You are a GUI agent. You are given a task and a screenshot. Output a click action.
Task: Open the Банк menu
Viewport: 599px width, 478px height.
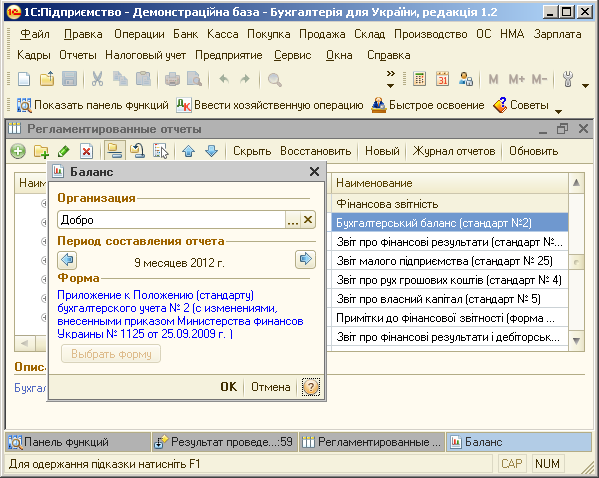(x=185, y=34)
